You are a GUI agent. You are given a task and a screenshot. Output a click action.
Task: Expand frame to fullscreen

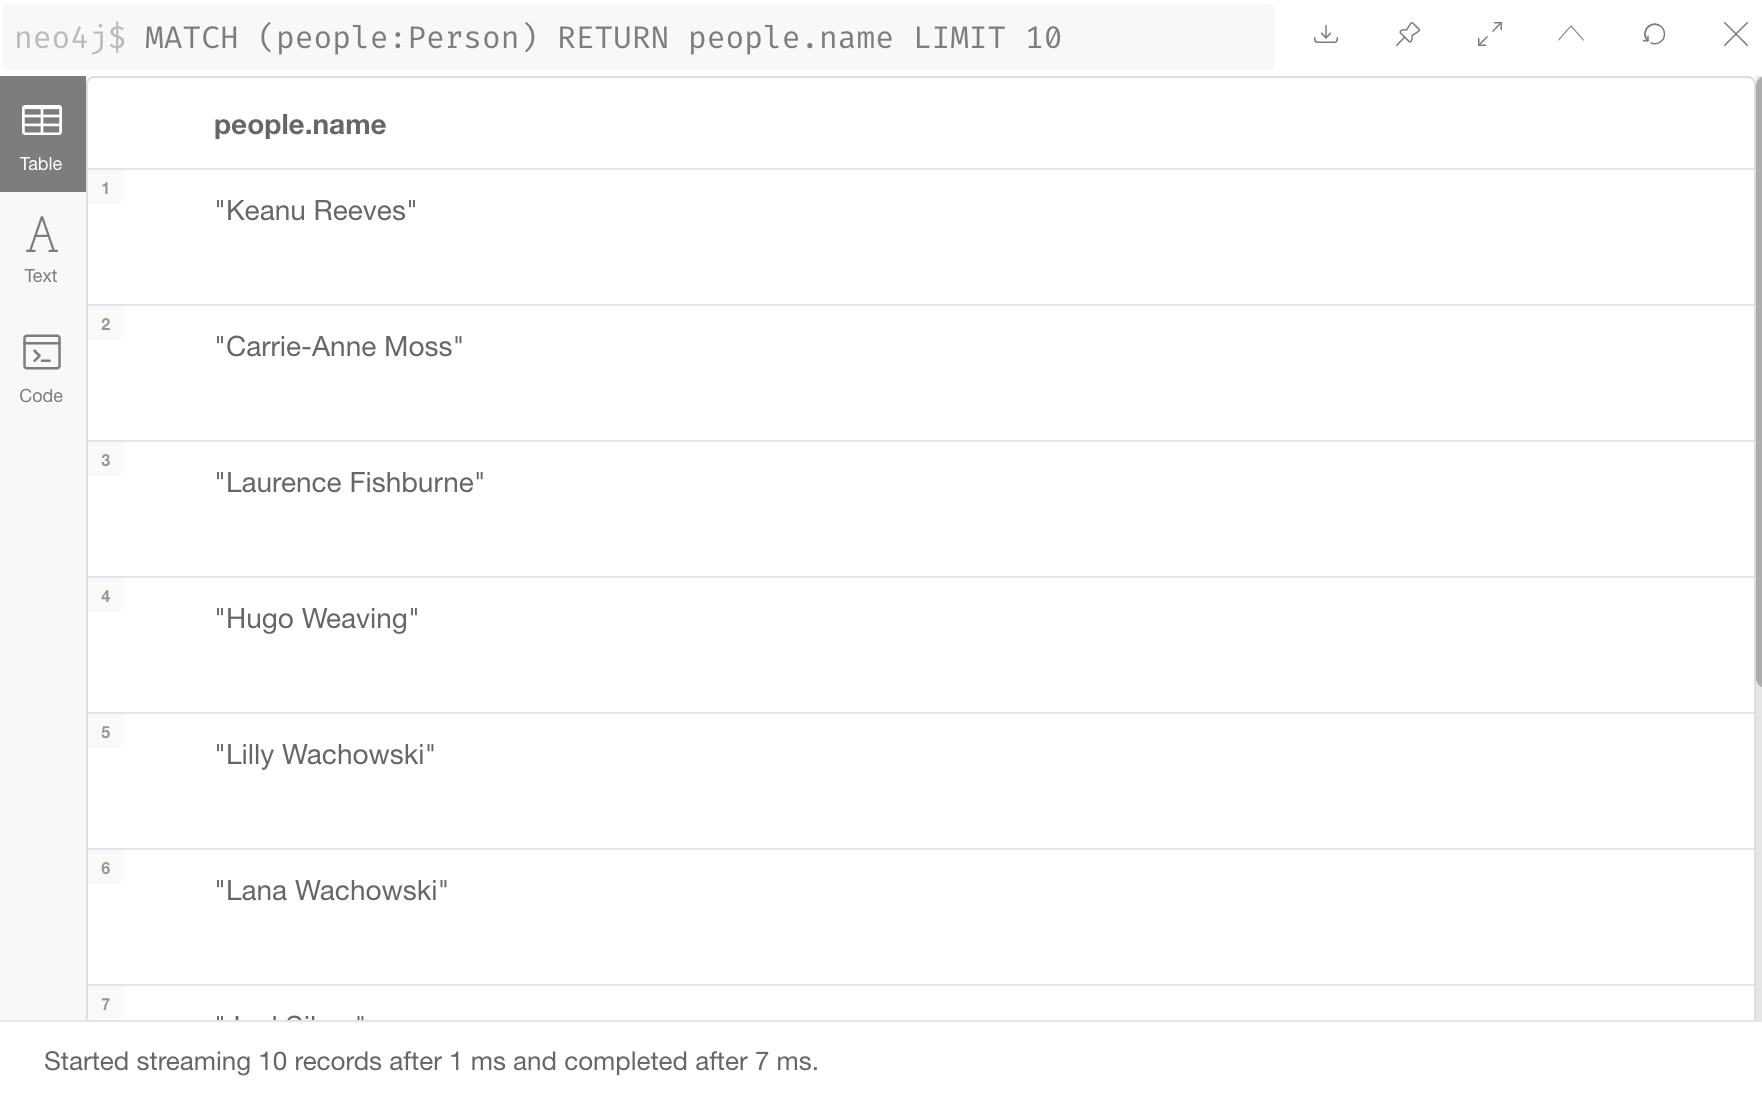tap(1490, 35)
